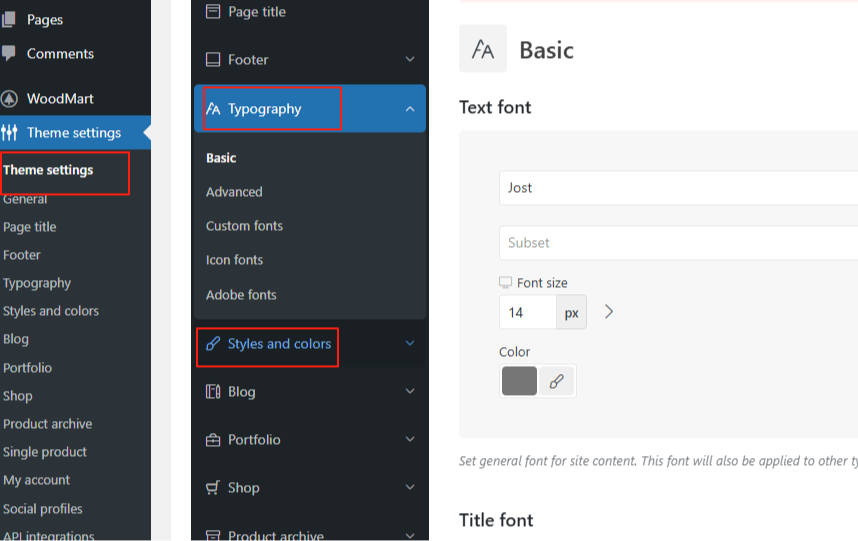
Task: Open Typography in the admin submenu
Action: point(37,283)
